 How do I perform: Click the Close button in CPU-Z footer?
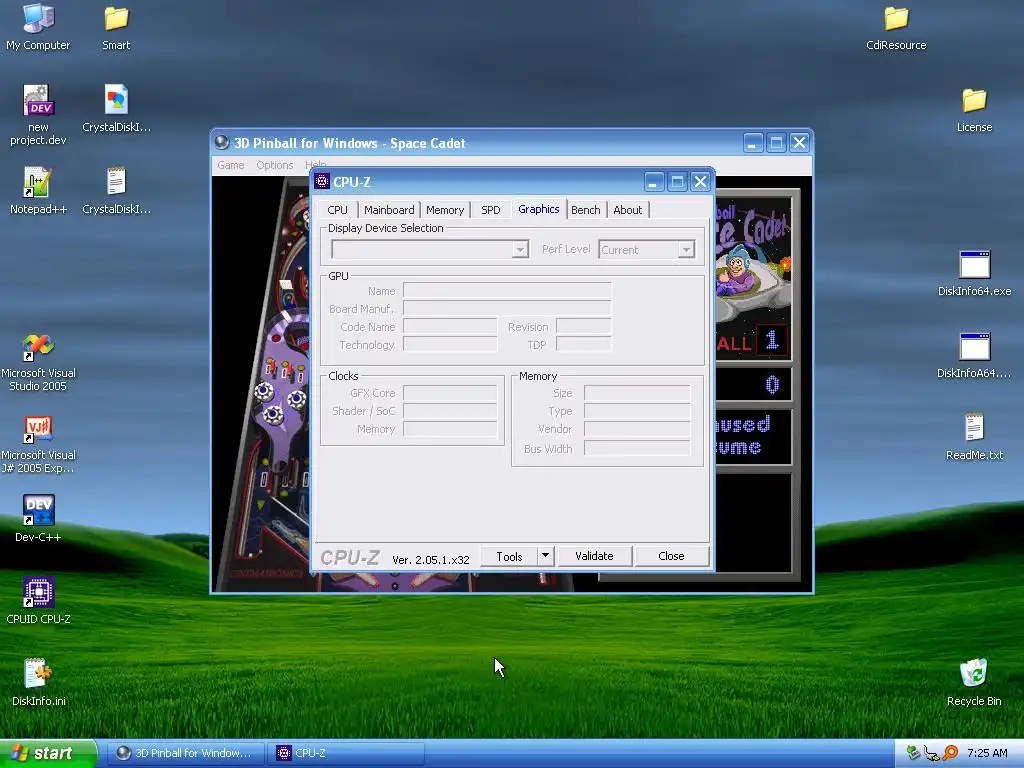click(671, 556)
